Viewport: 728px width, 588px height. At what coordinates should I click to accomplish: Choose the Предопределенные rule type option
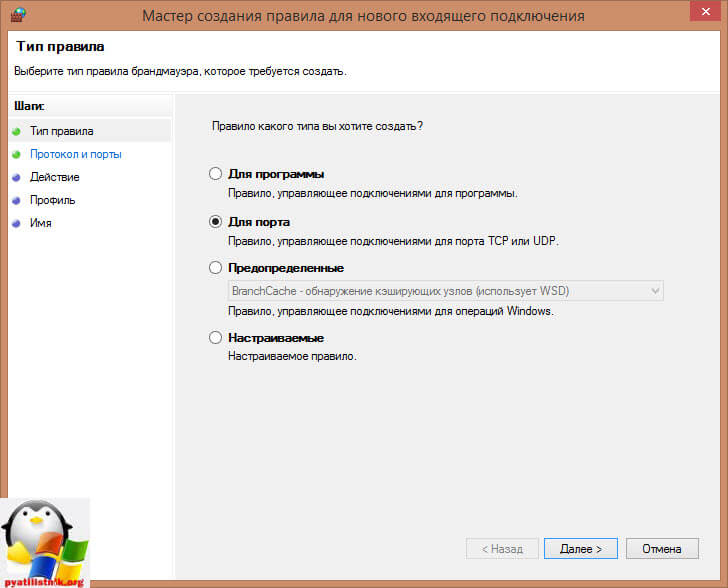215,268
